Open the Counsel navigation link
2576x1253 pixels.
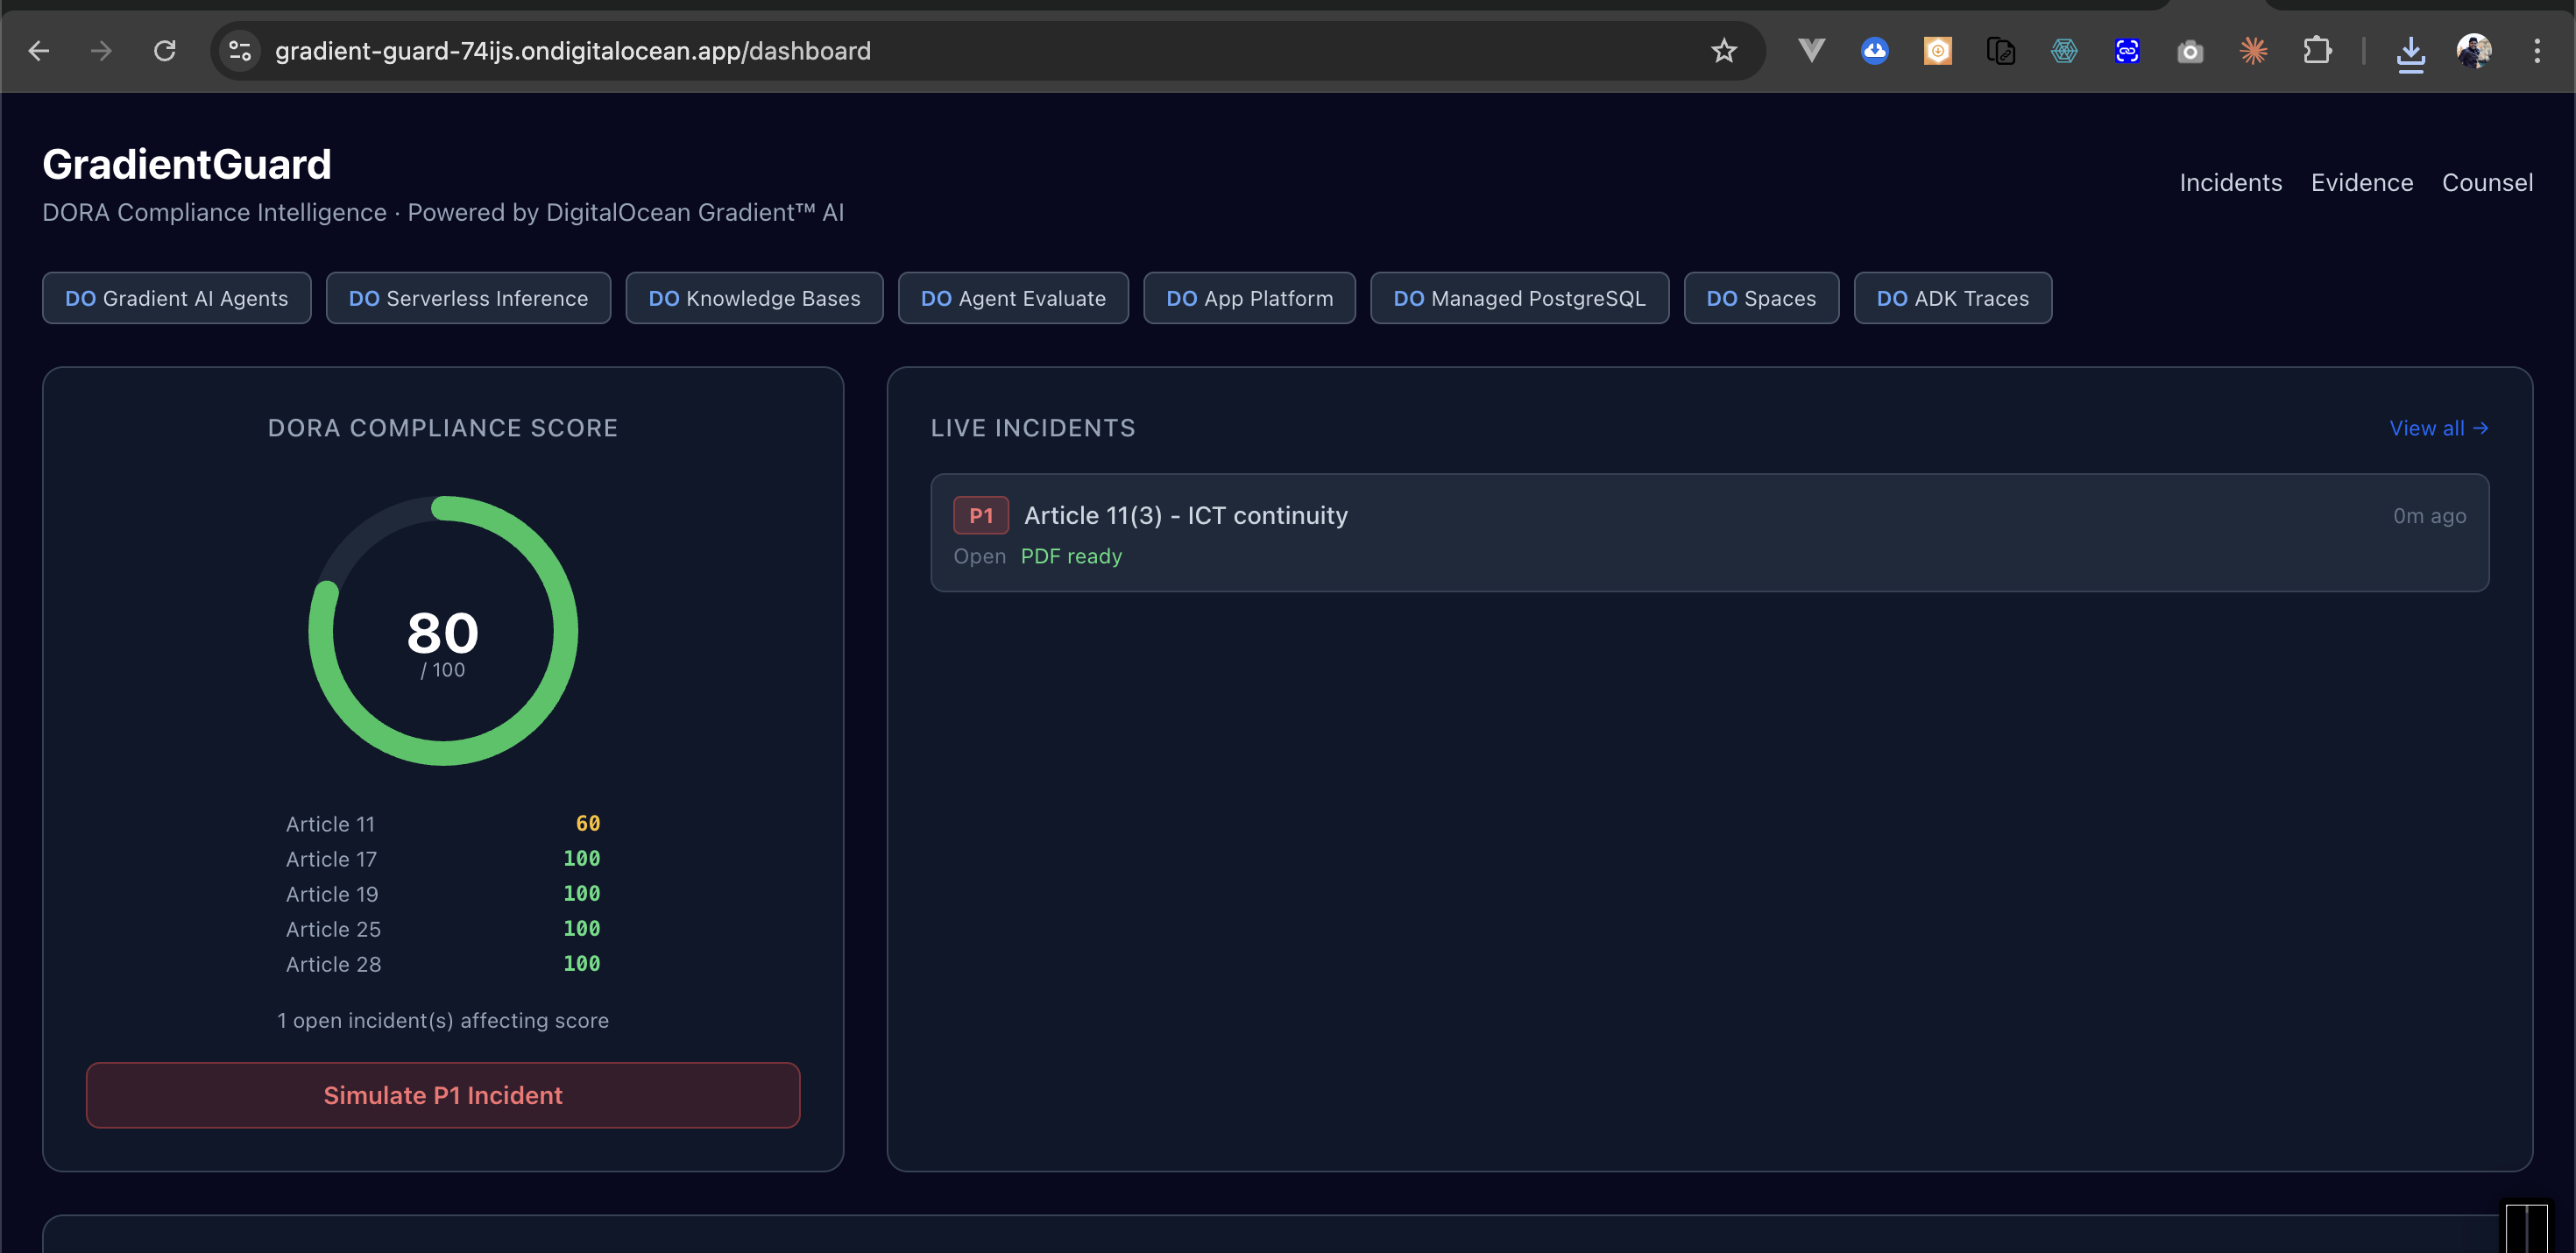[2486, 183]
